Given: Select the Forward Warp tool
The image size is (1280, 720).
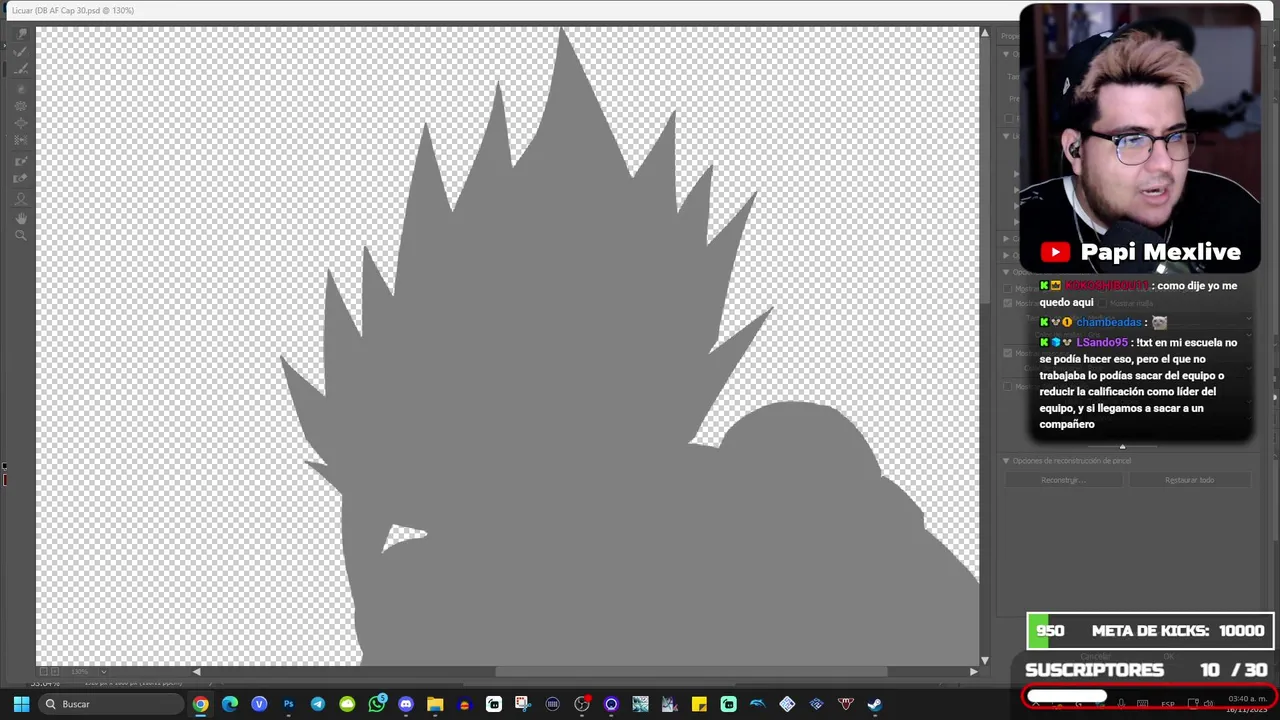Looking at the screenshot, I should [x=21, y=34].
